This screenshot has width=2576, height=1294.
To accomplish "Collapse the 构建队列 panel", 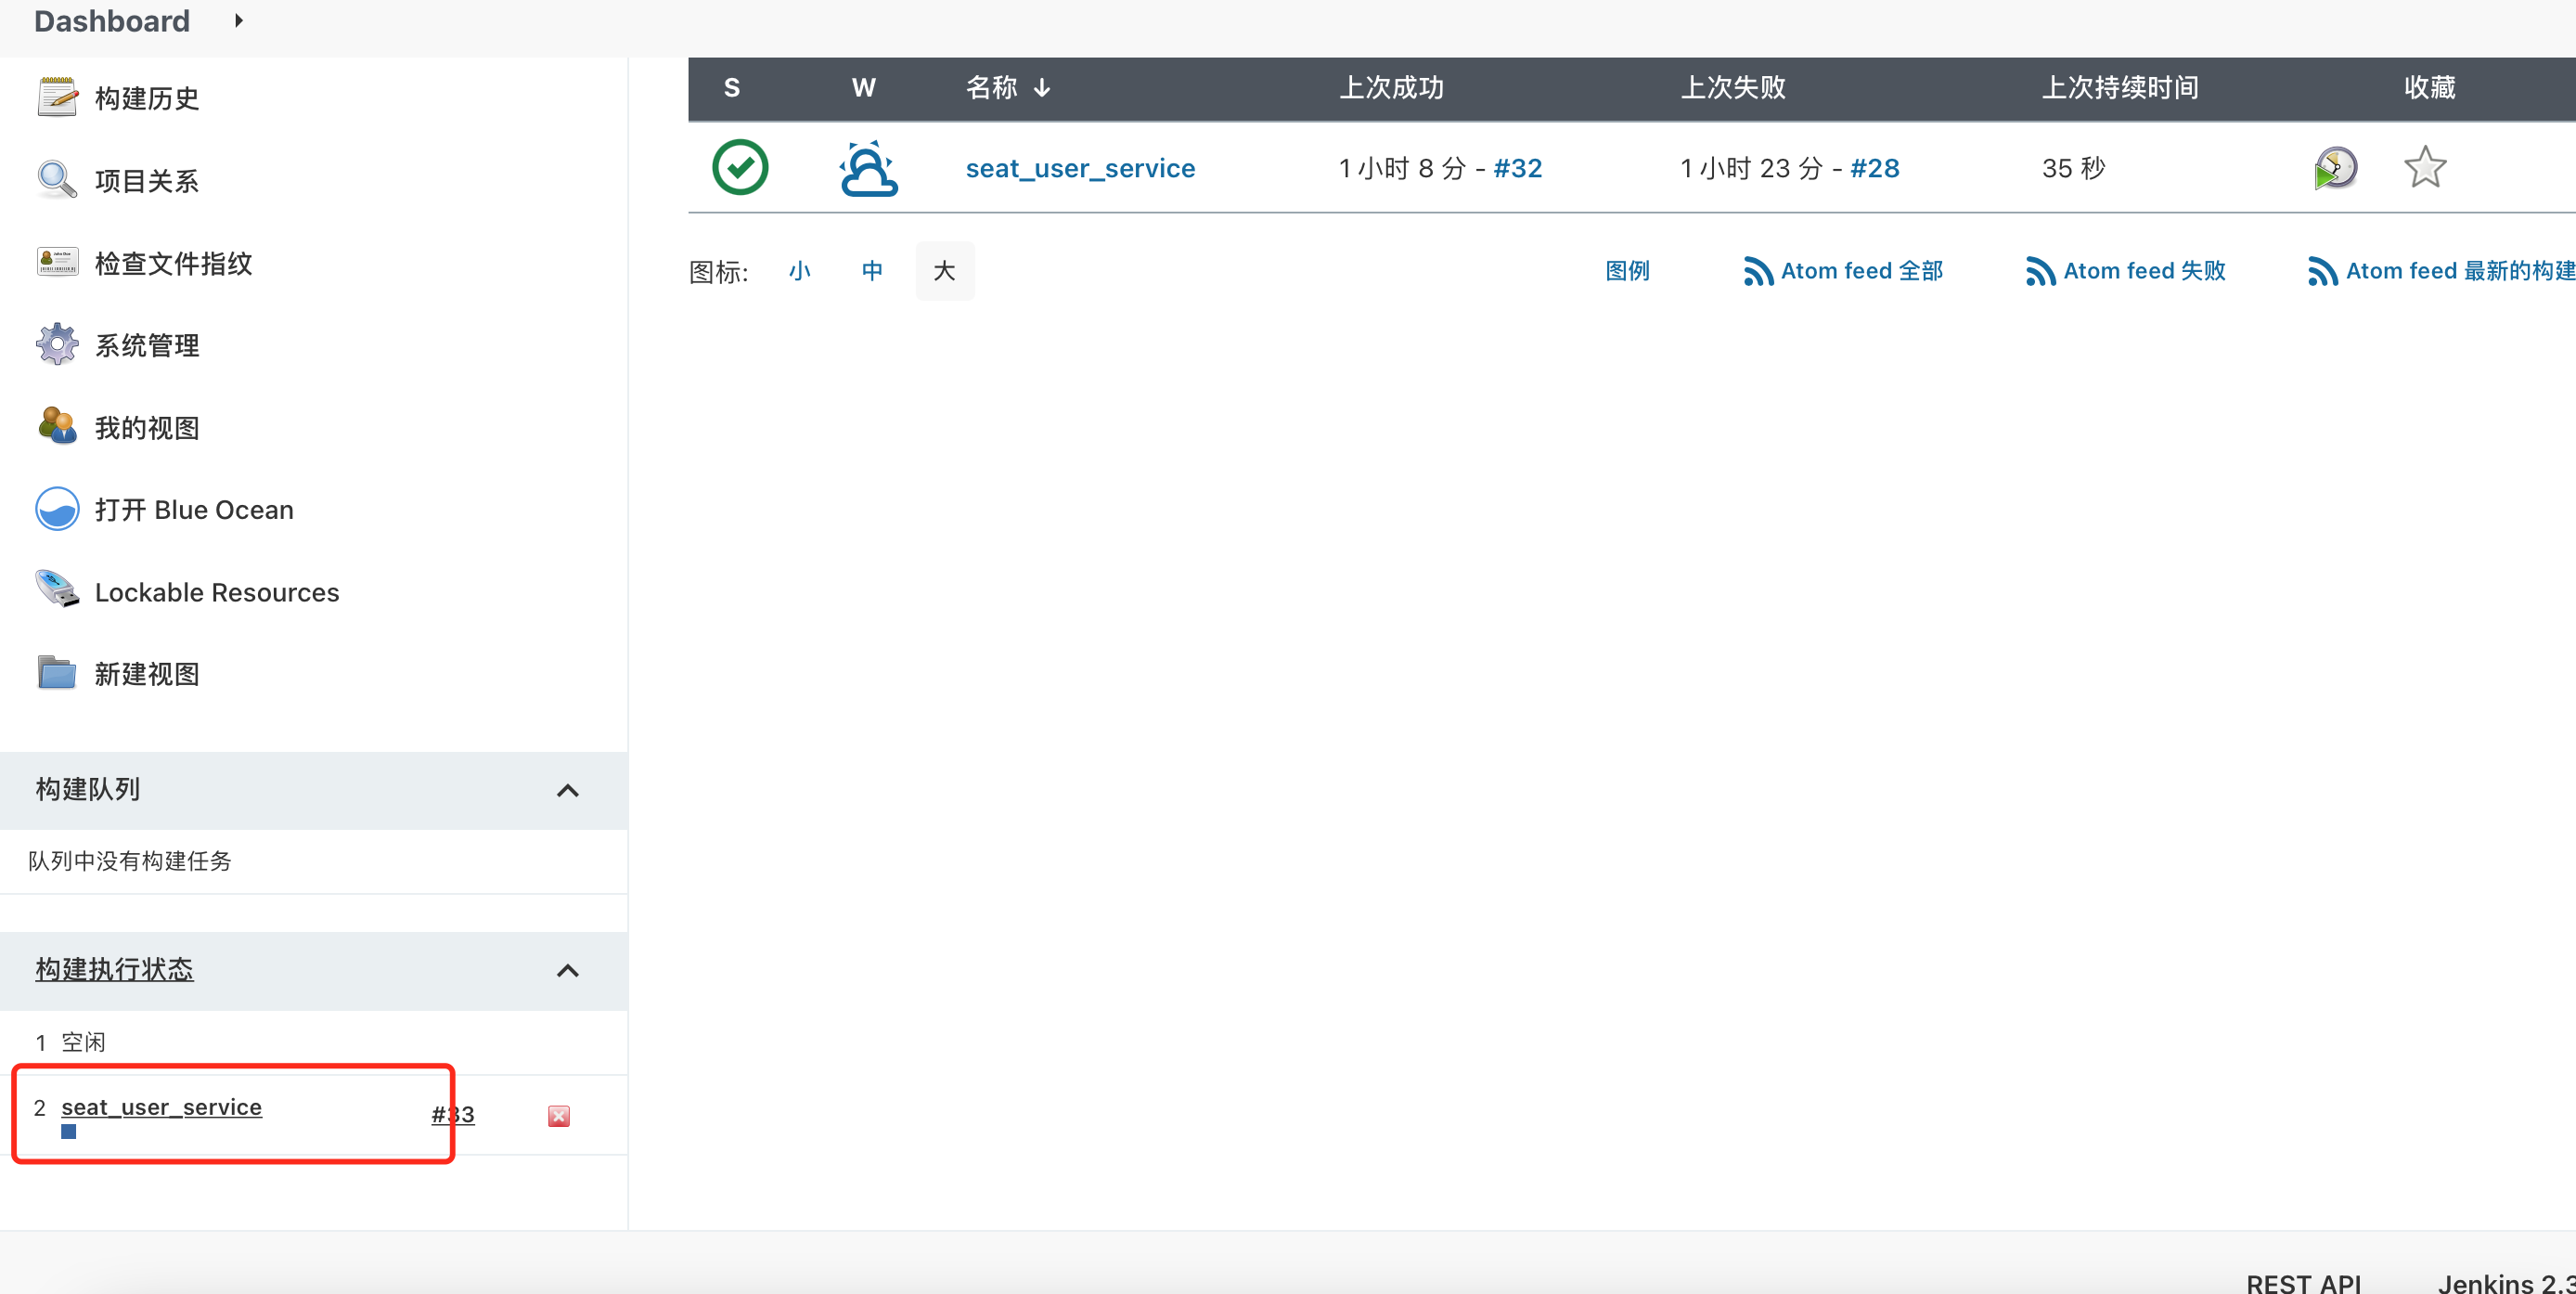I will pos(568,791).
